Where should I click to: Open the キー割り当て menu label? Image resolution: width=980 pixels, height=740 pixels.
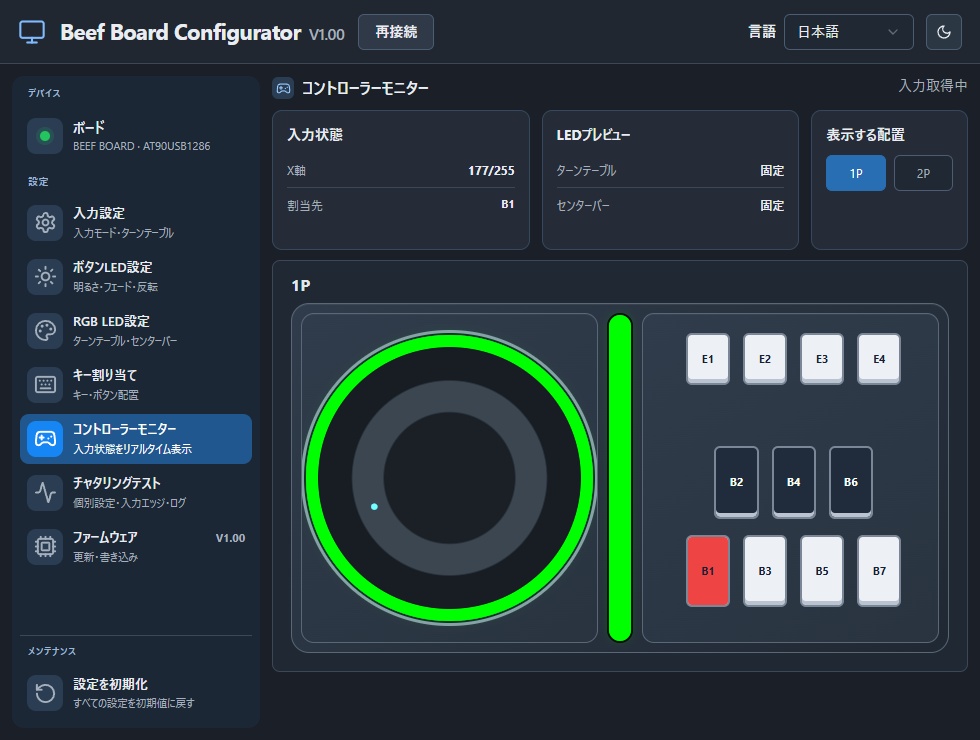(105, 375)
